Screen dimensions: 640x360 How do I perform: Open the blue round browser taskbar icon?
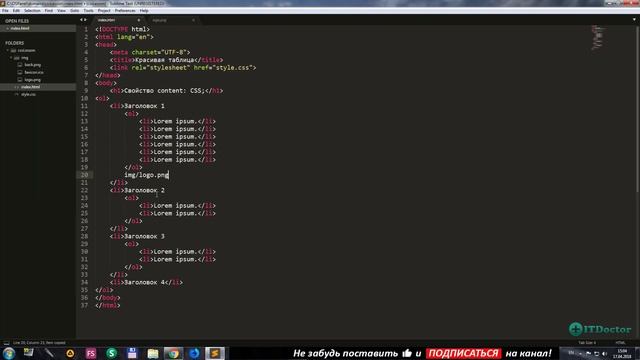pyautogui.click(x=194, y=353)
